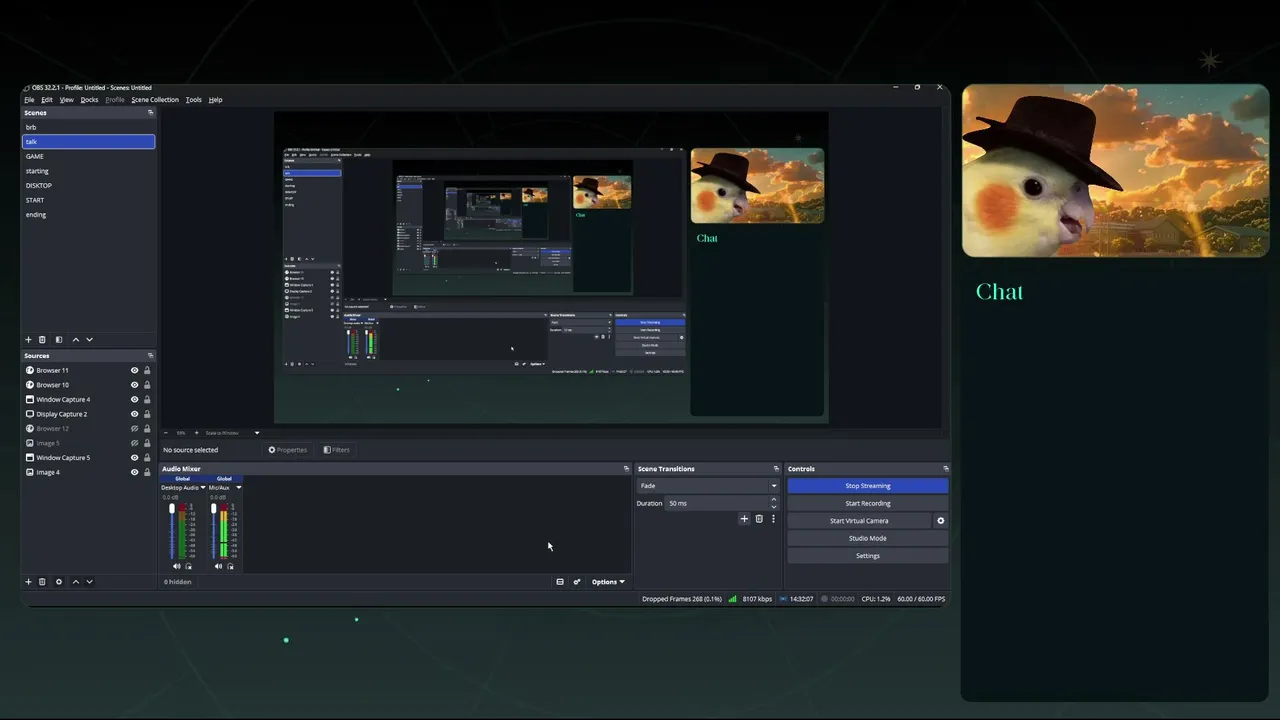Screen dimensions: 1280x720
Task: Mute the Desktop Audio channel
Action: click(177, 566)
